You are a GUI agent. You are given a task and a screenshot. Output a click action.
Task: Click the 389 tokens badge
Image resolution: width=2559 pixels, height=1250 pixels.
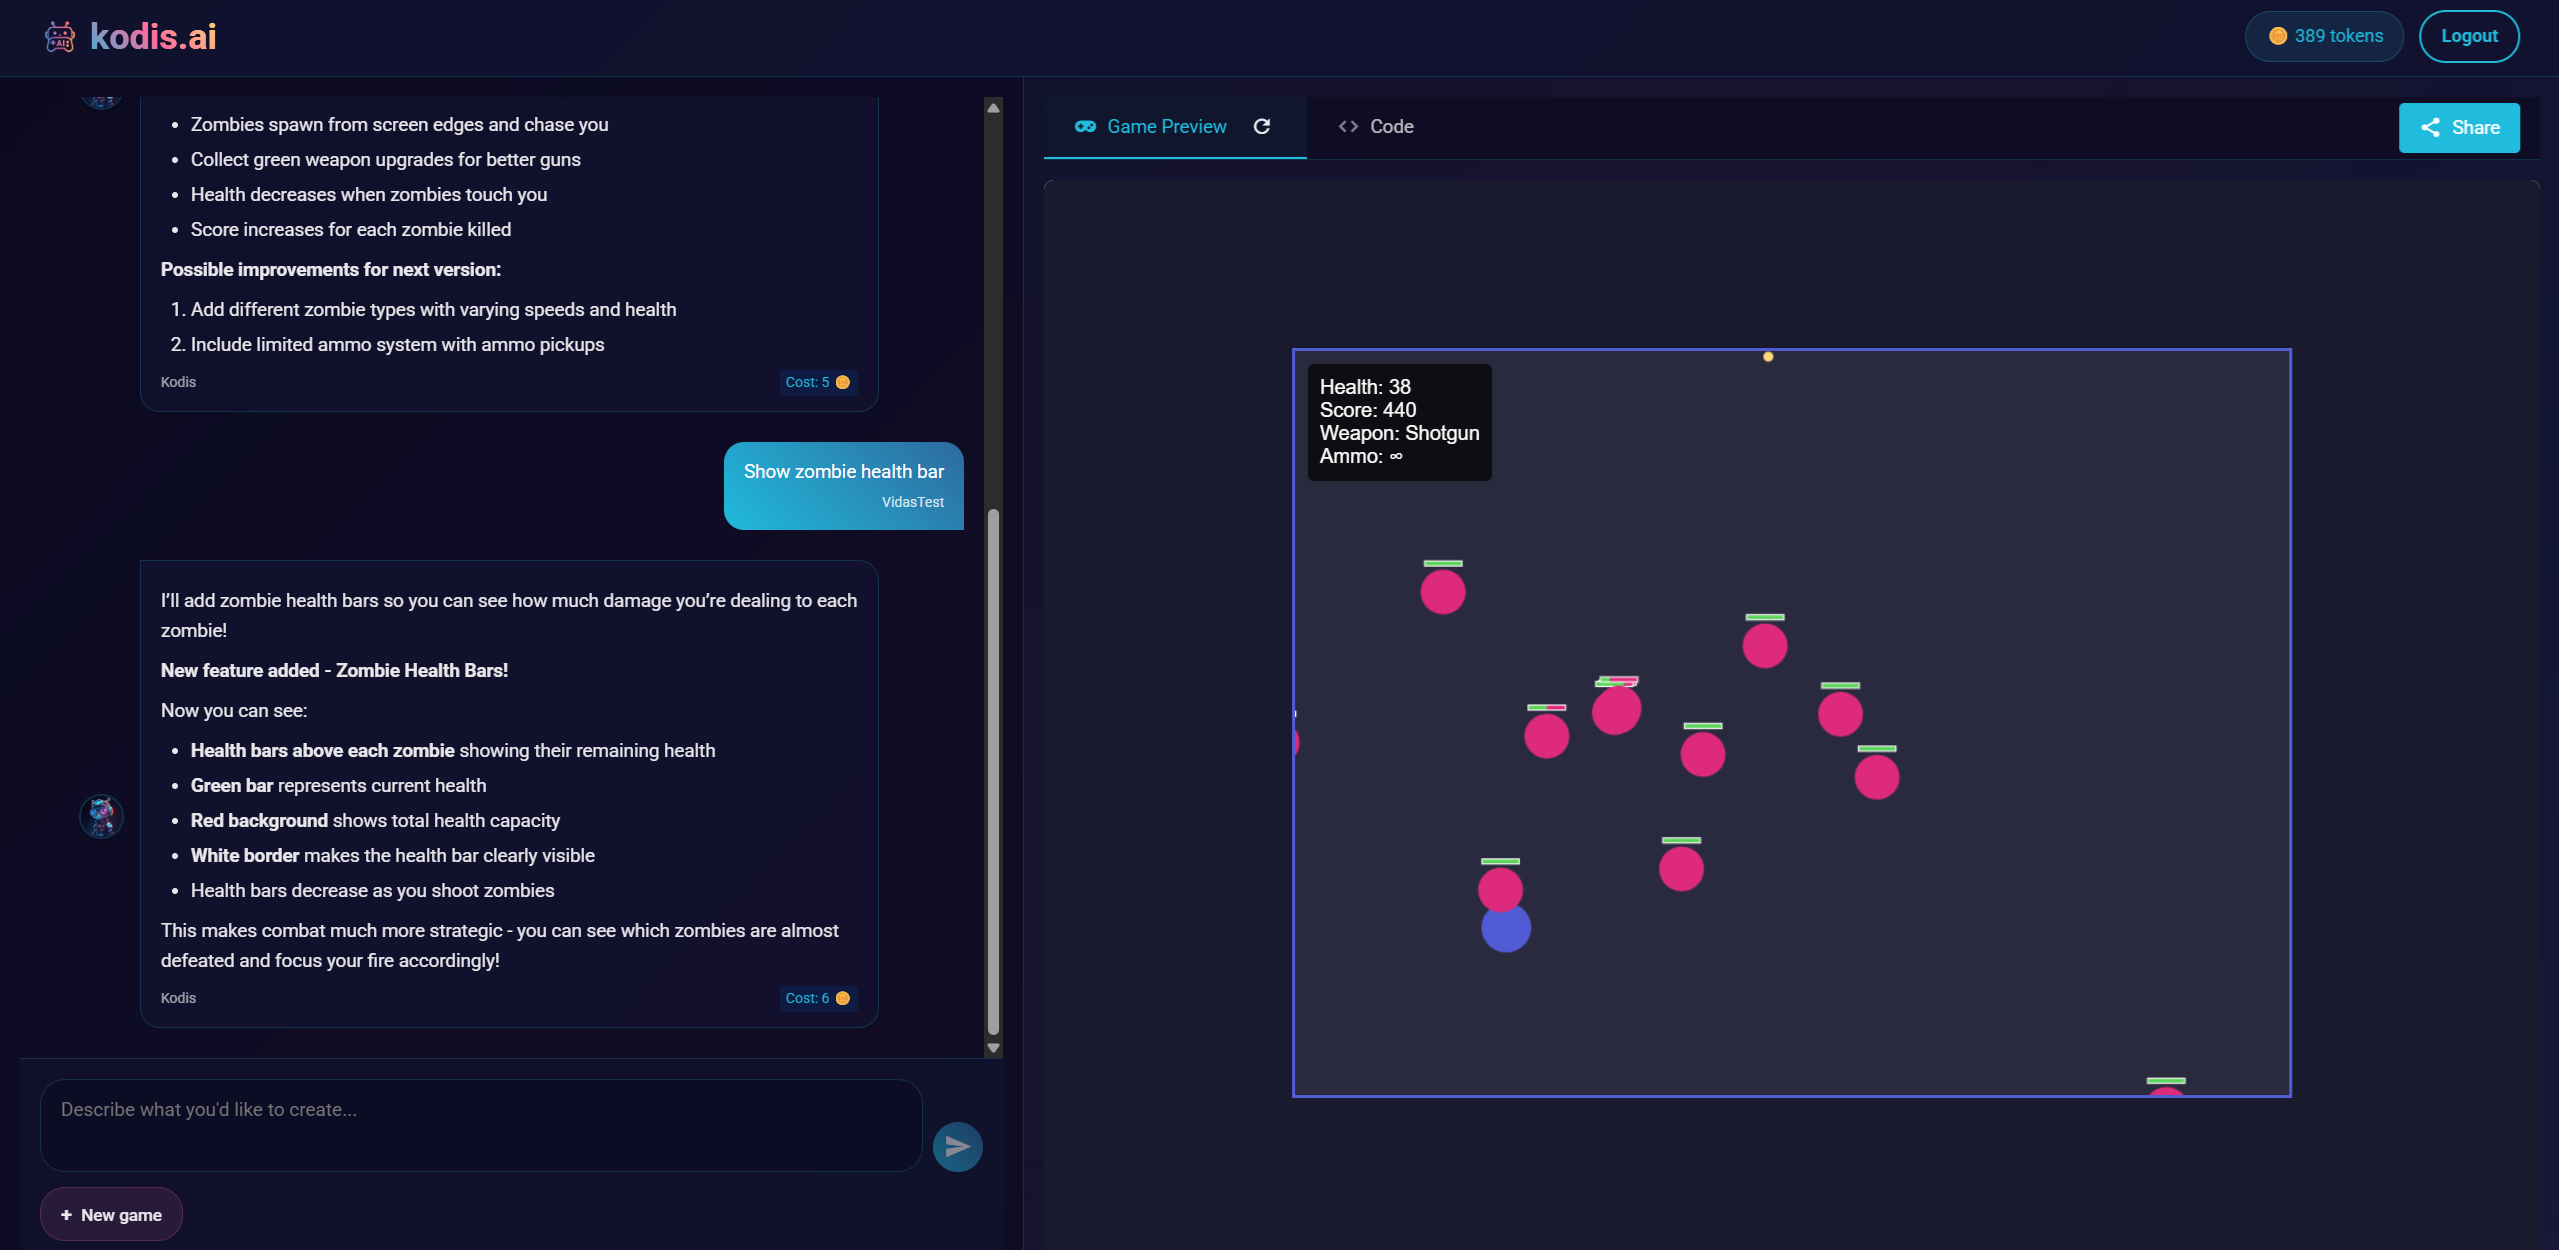(2323, 35)
